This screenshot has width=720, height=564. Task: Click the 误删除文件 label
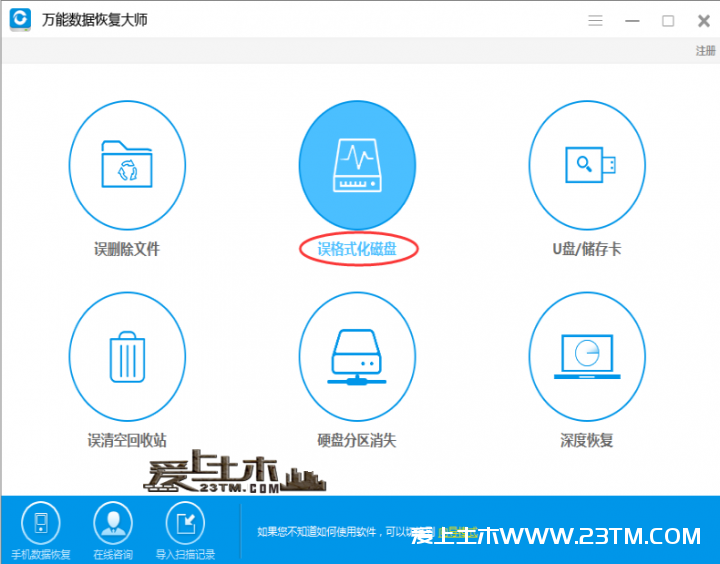pos(127,249)
